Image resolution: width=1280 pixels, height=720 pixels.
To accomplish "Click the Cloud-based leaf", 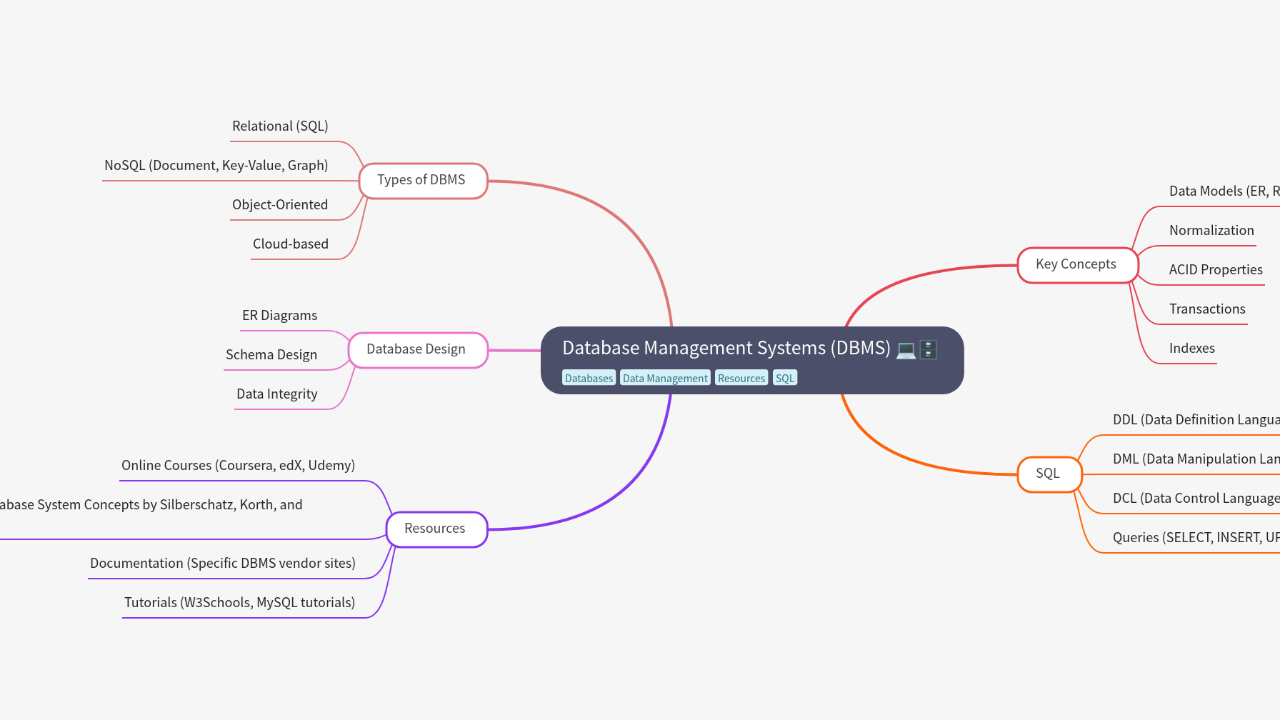I will [x=290, y=243].
